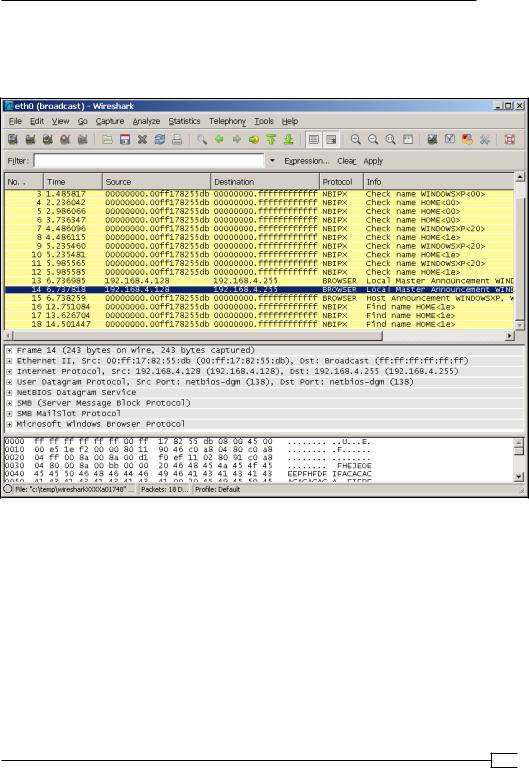Image resolution: width=529 pixels, height=768 pixels.
Task: Sort by the Time column header
Action: coord(72,182)
